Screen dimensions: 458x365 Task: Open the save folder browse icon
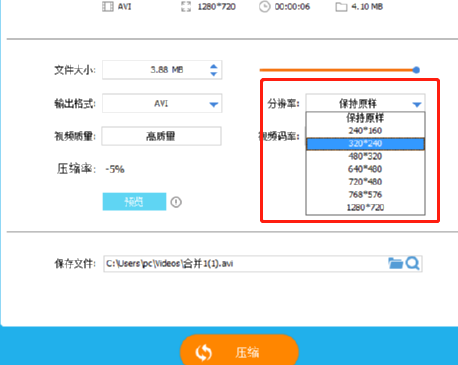[396, 263]
